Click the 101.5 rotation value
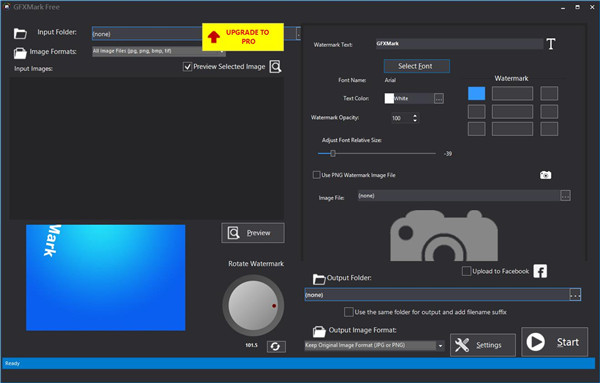The height and width of the screenshot is (383, 600). [x=251, y=345]
